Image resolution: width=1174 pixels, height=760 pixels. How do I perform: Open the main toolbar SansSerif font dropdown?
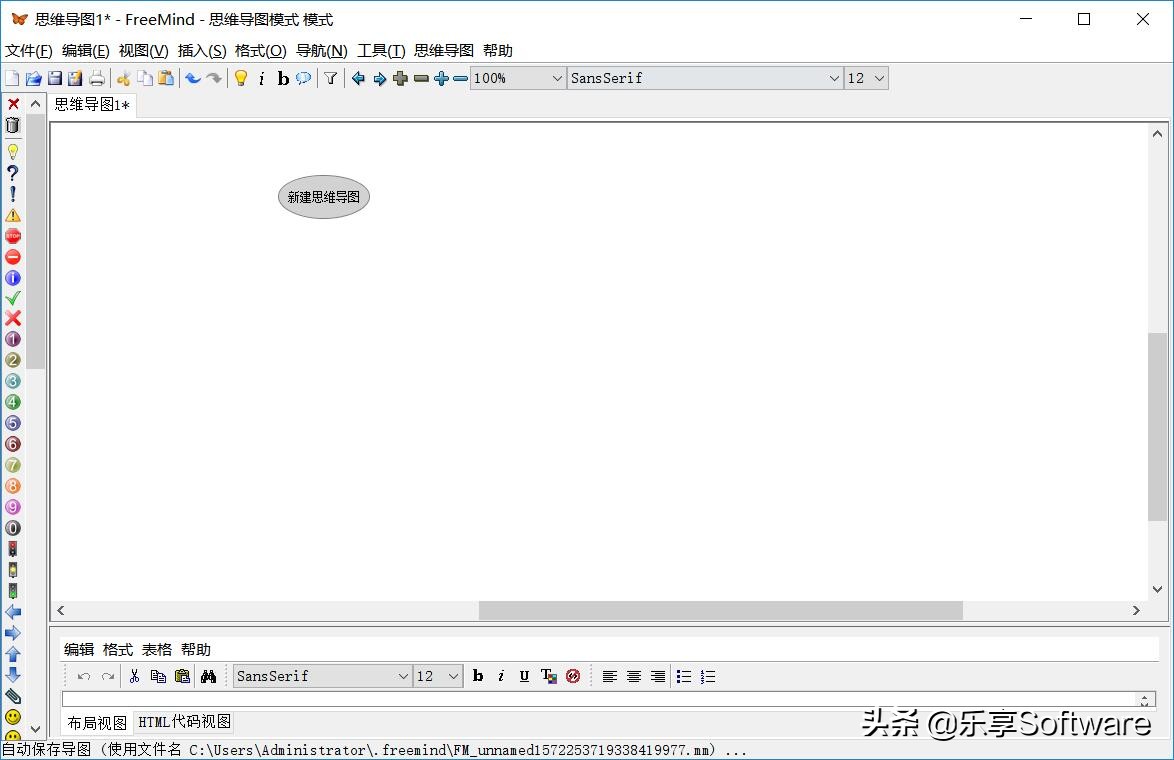(705, 79)
